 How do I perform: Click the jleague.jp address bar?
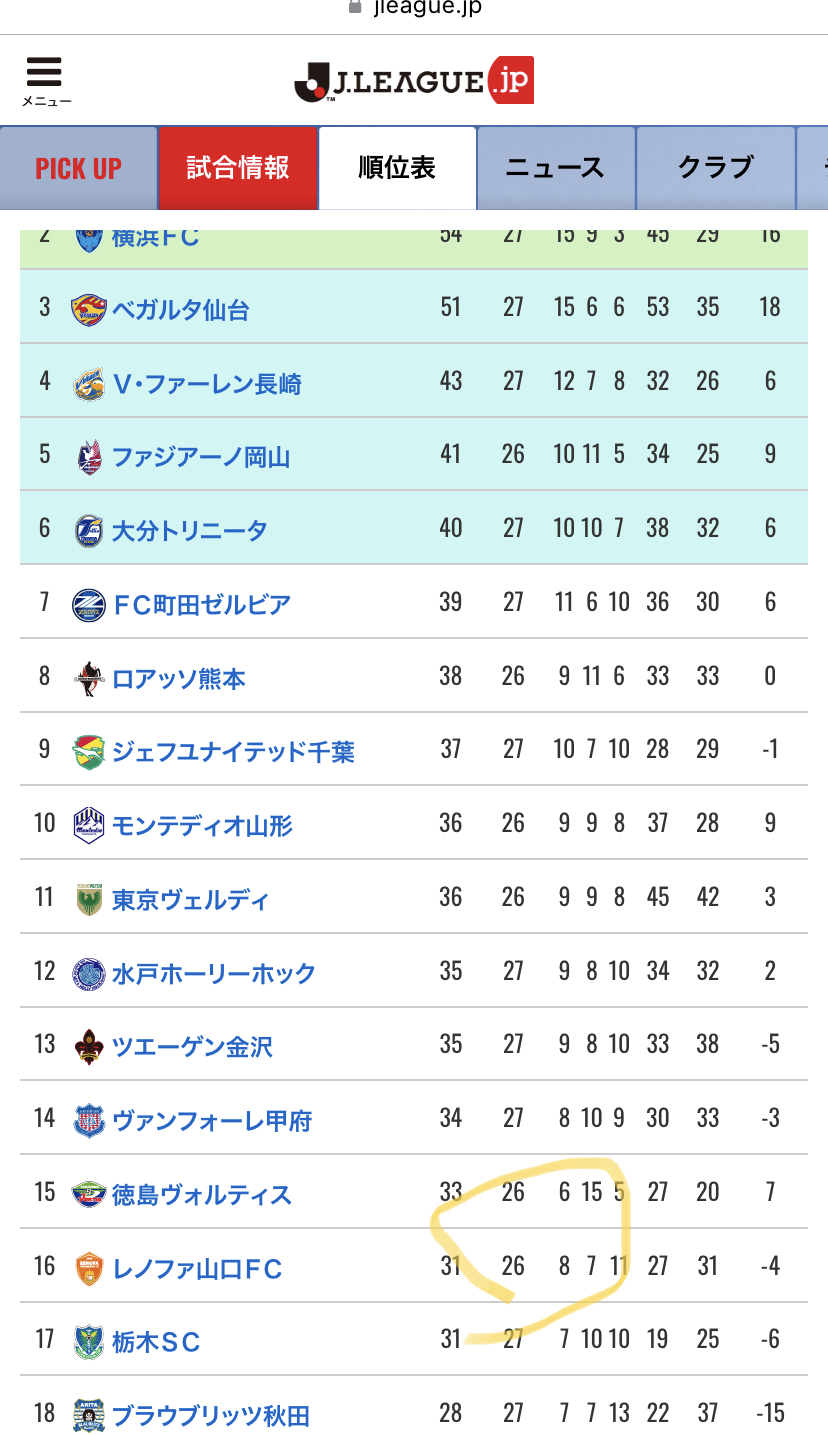pos(414,8)
